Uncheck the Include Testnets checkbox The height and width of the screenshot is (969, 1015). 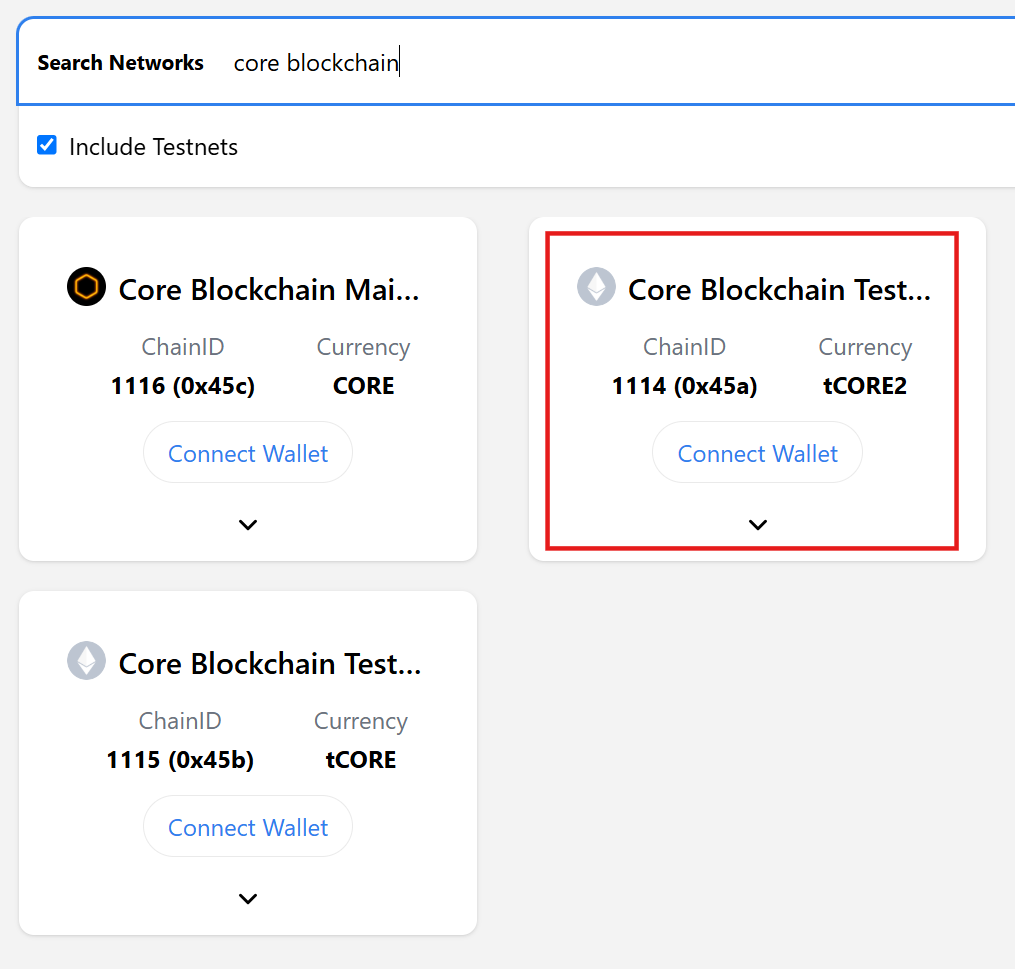pos(47,145)
